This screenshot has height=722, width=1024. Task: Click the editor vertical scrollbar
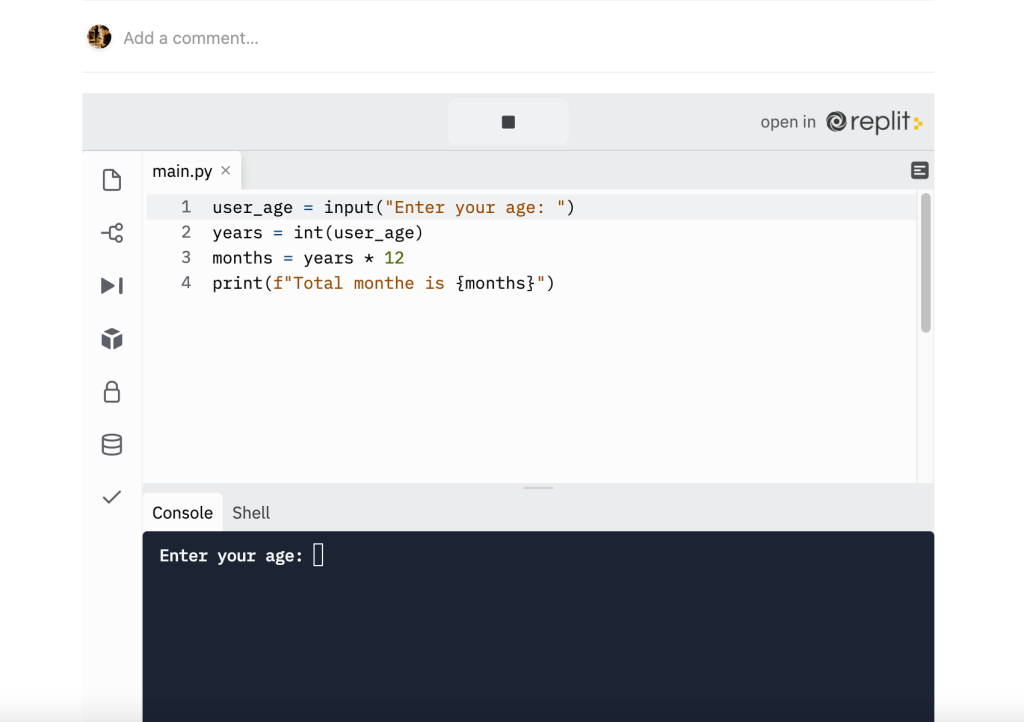(926, 263)
